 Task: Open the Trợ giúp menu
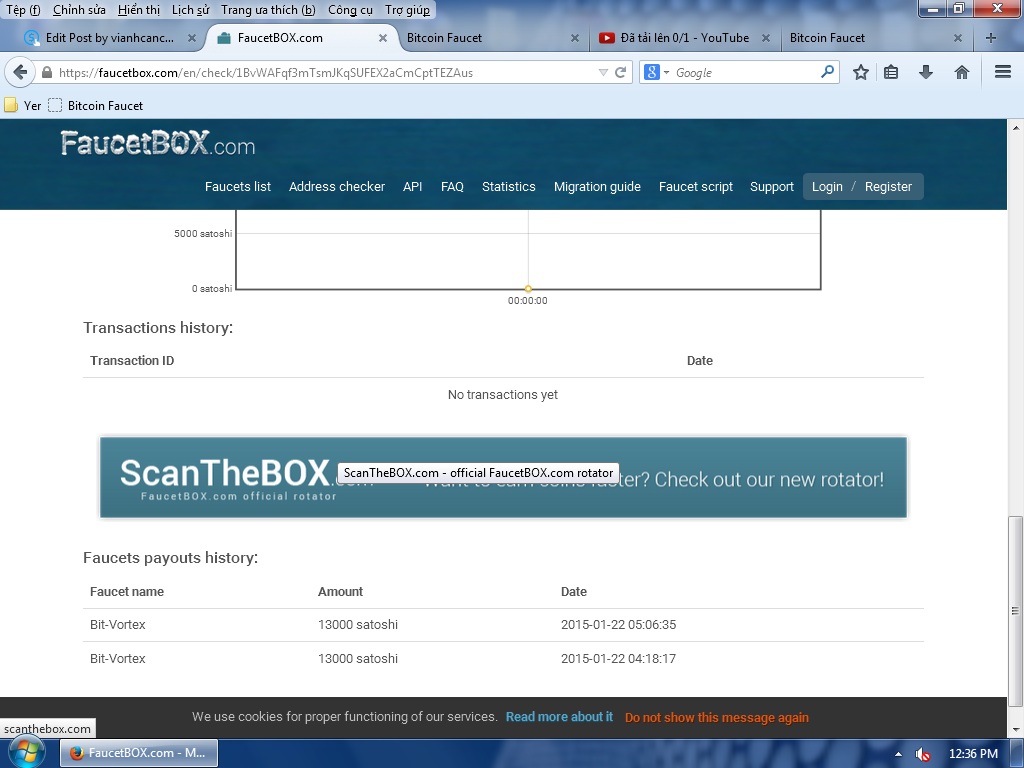pos(408,10)
